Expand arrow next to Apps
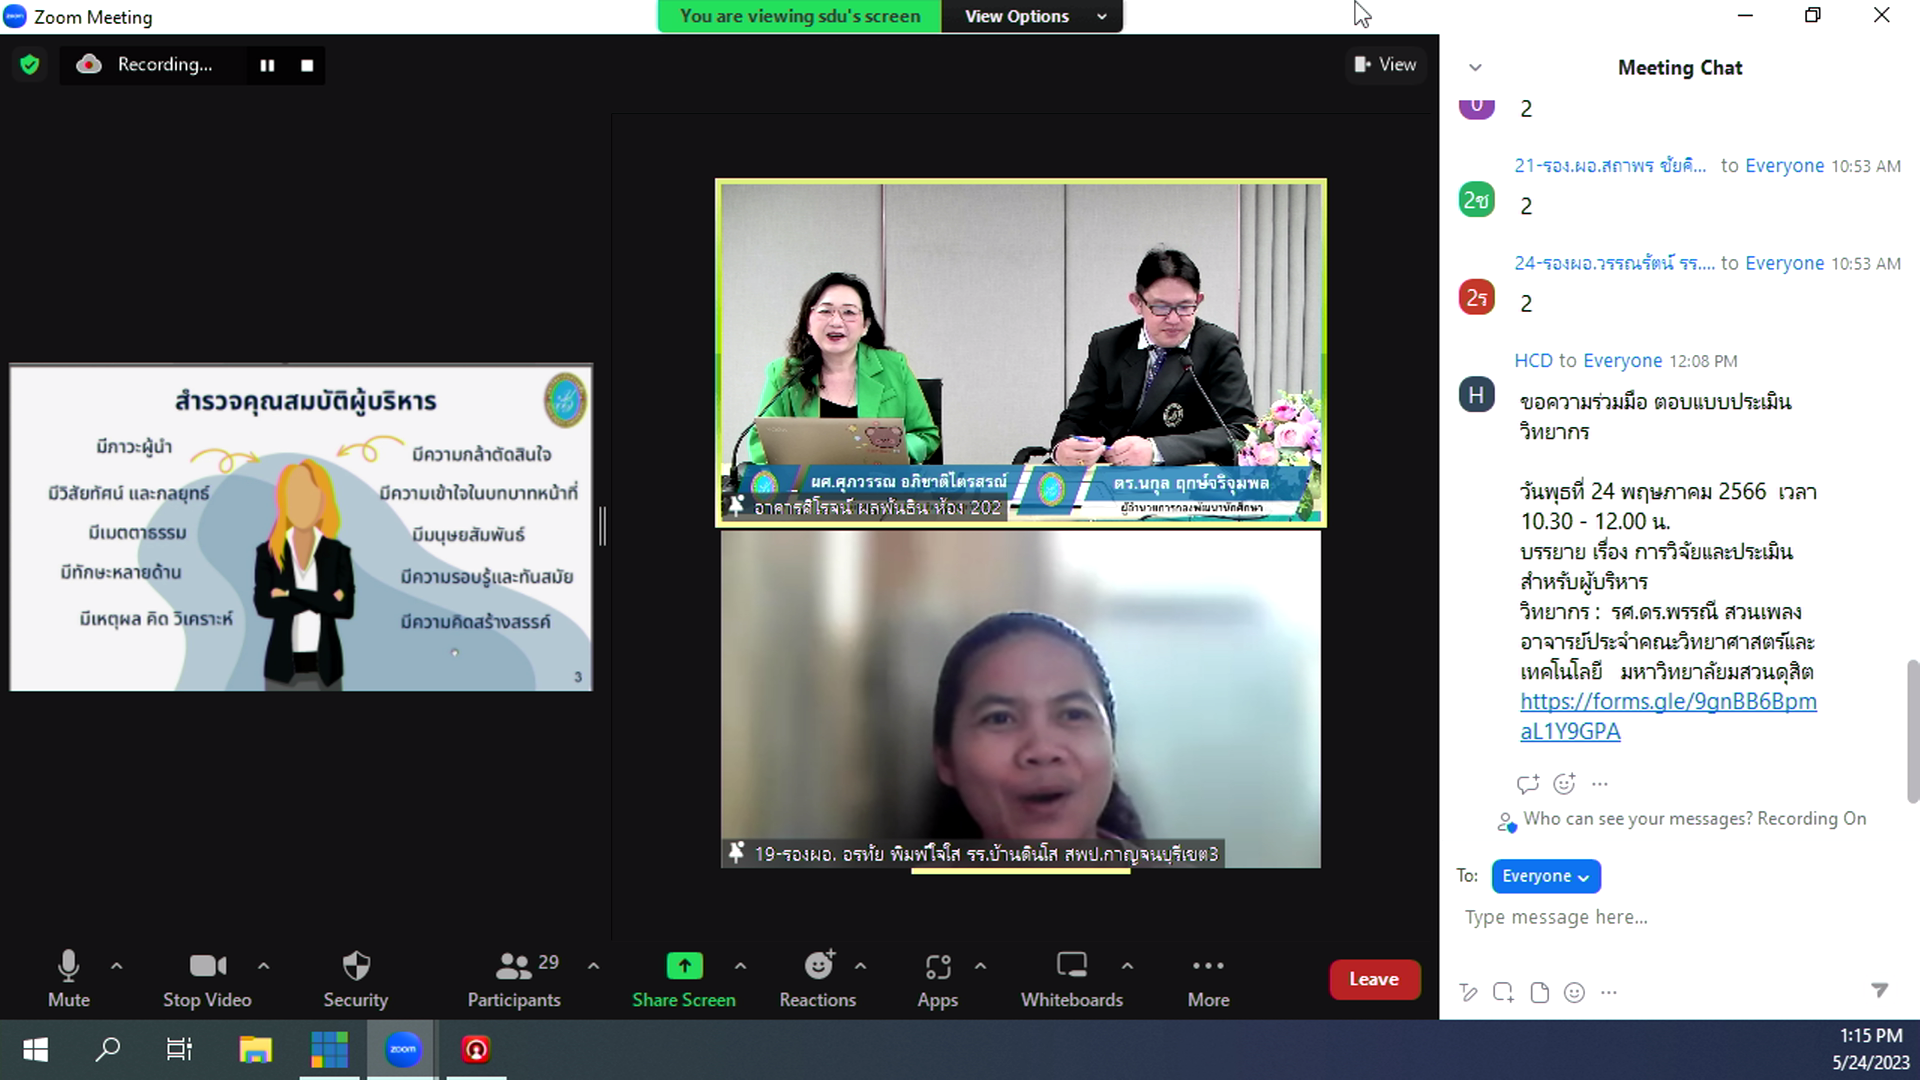Screen dimensions: 1920x1080 pos(980,966)
